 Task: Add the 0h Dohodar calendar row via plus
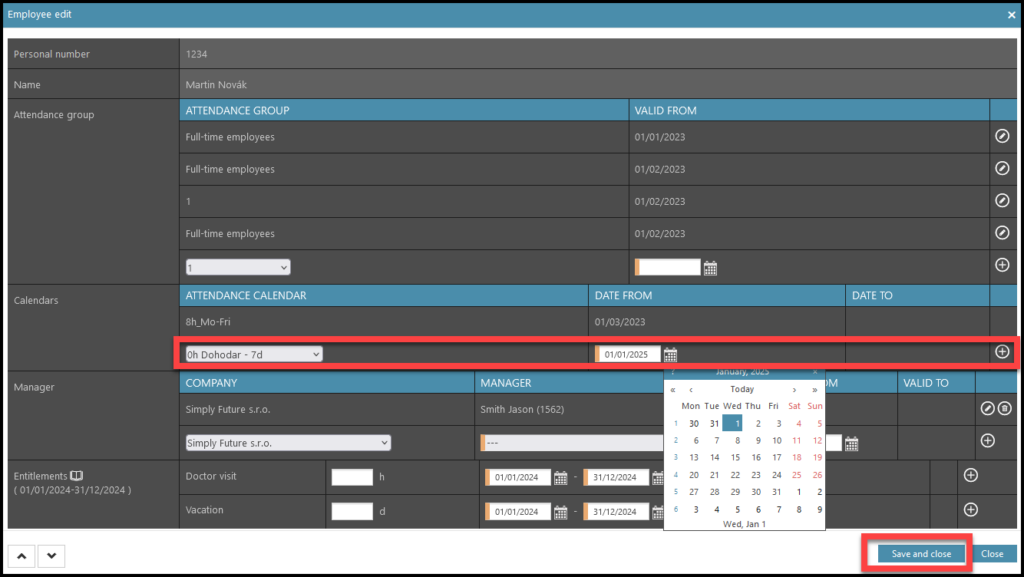(1002, 352)
